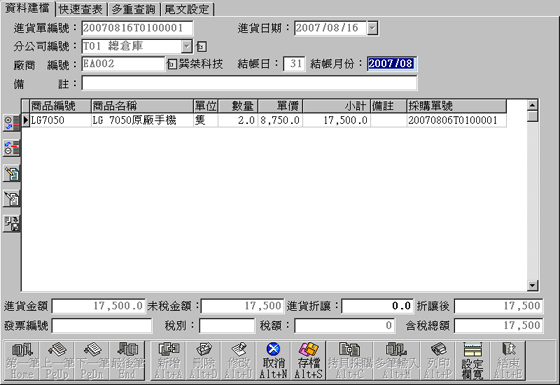Click the 取消 cancel icon button
This screenshot has width=560, height=385.
pos(274,360)
